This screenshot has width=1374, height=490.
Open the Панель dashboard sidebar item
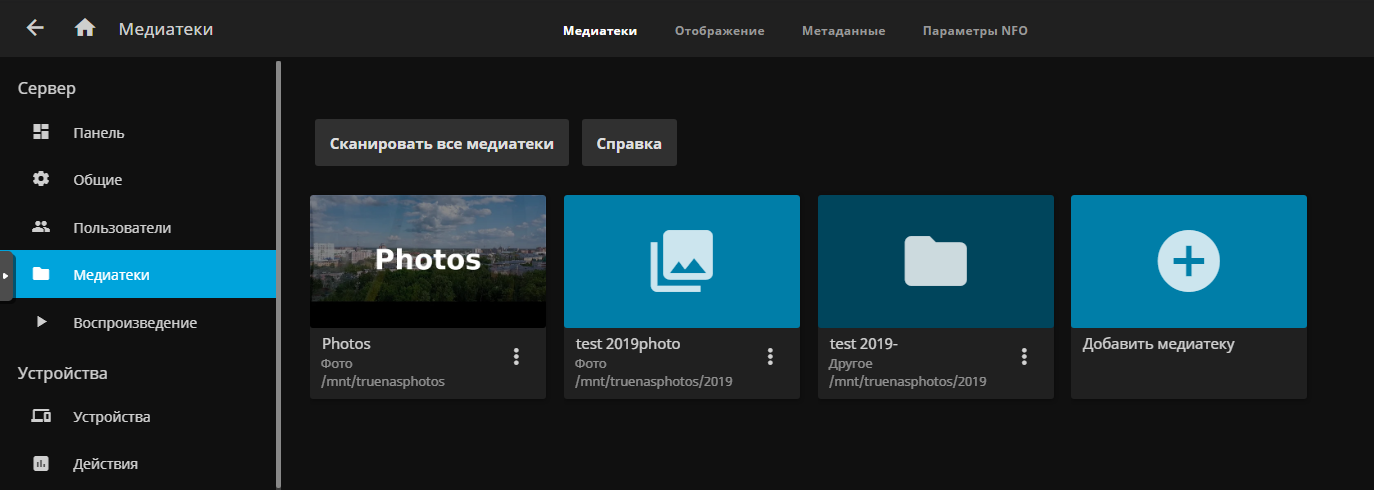tap(98, 133)
